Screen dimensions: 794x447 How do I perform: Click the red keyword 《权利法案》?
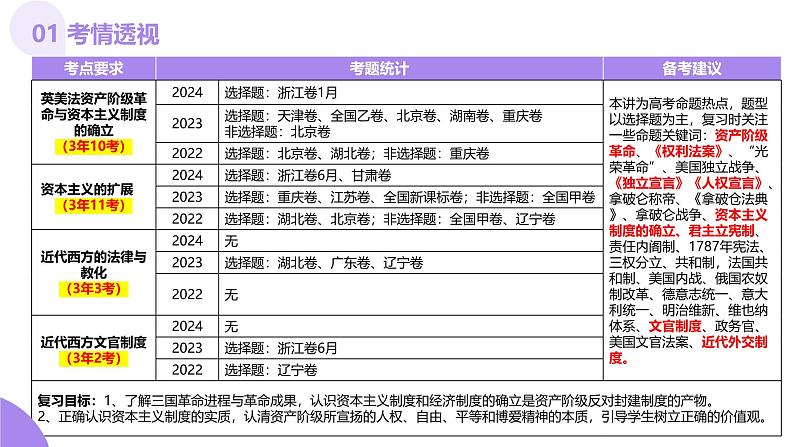pos(687,151)
